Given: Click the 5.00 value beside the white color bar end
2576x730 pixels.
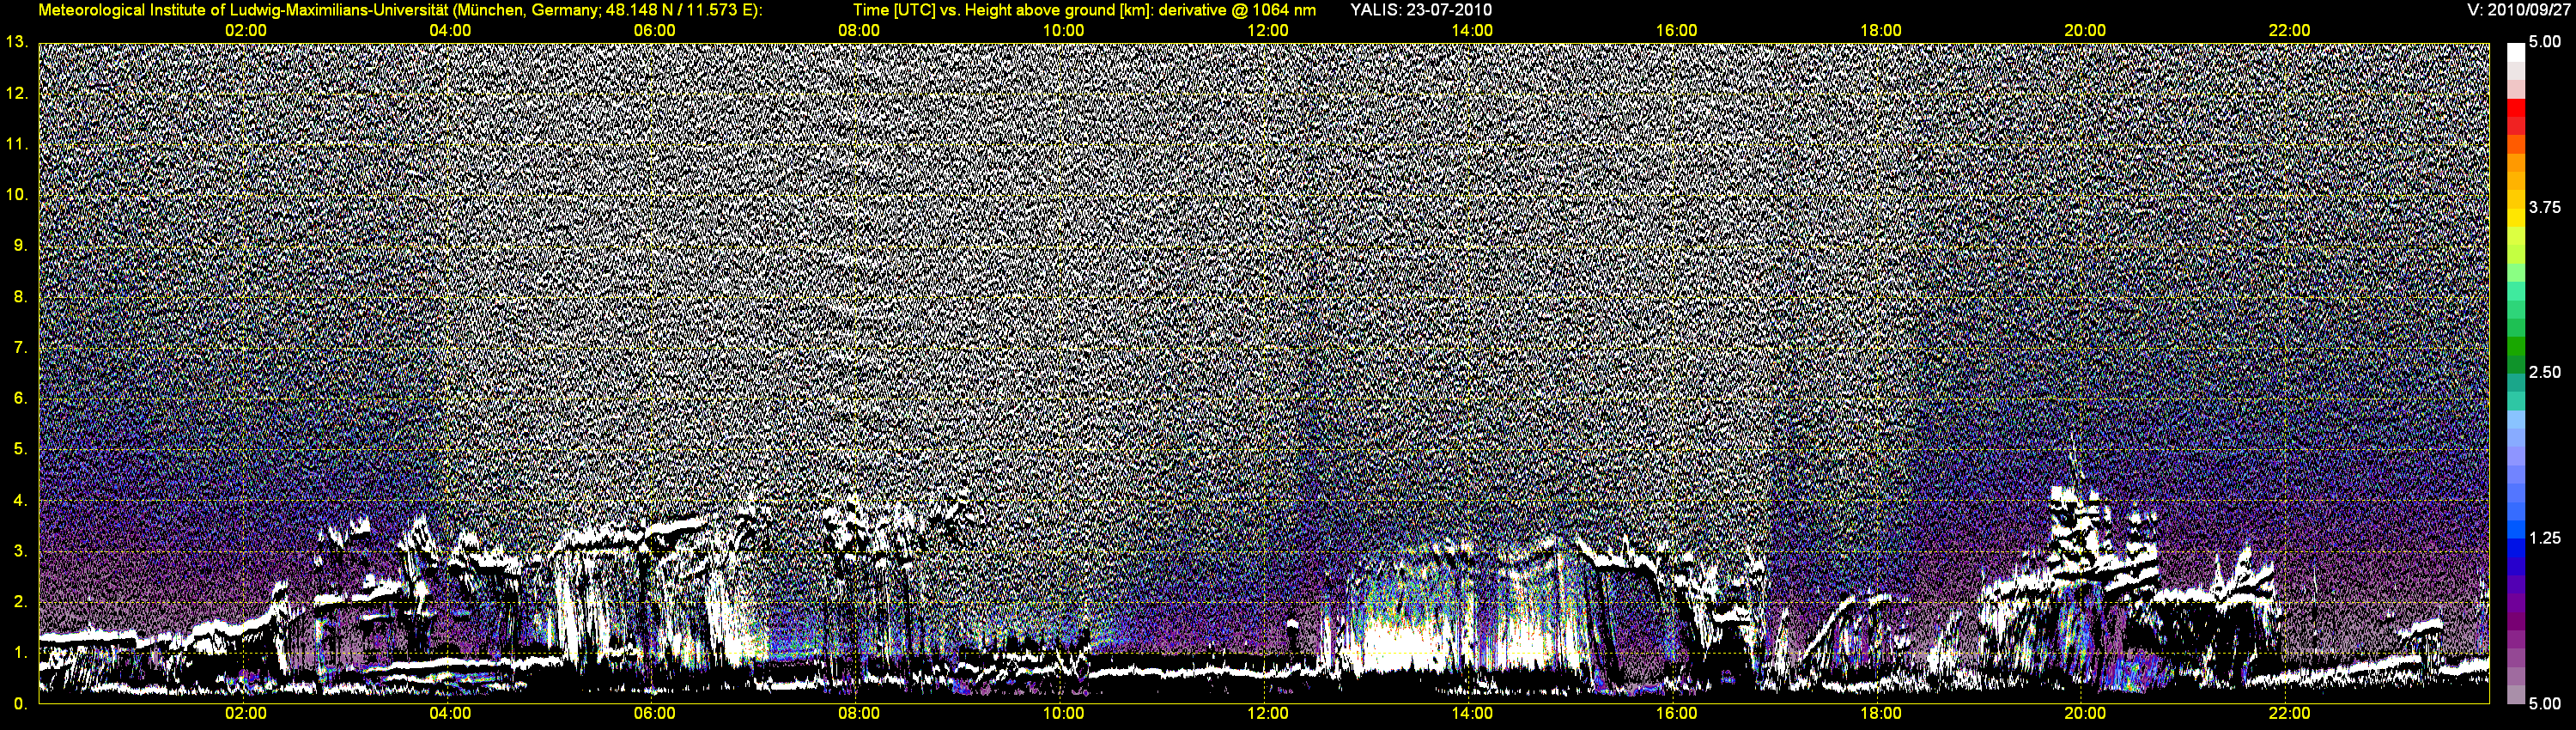Looking at the screenshot, I should [2545, 43].
